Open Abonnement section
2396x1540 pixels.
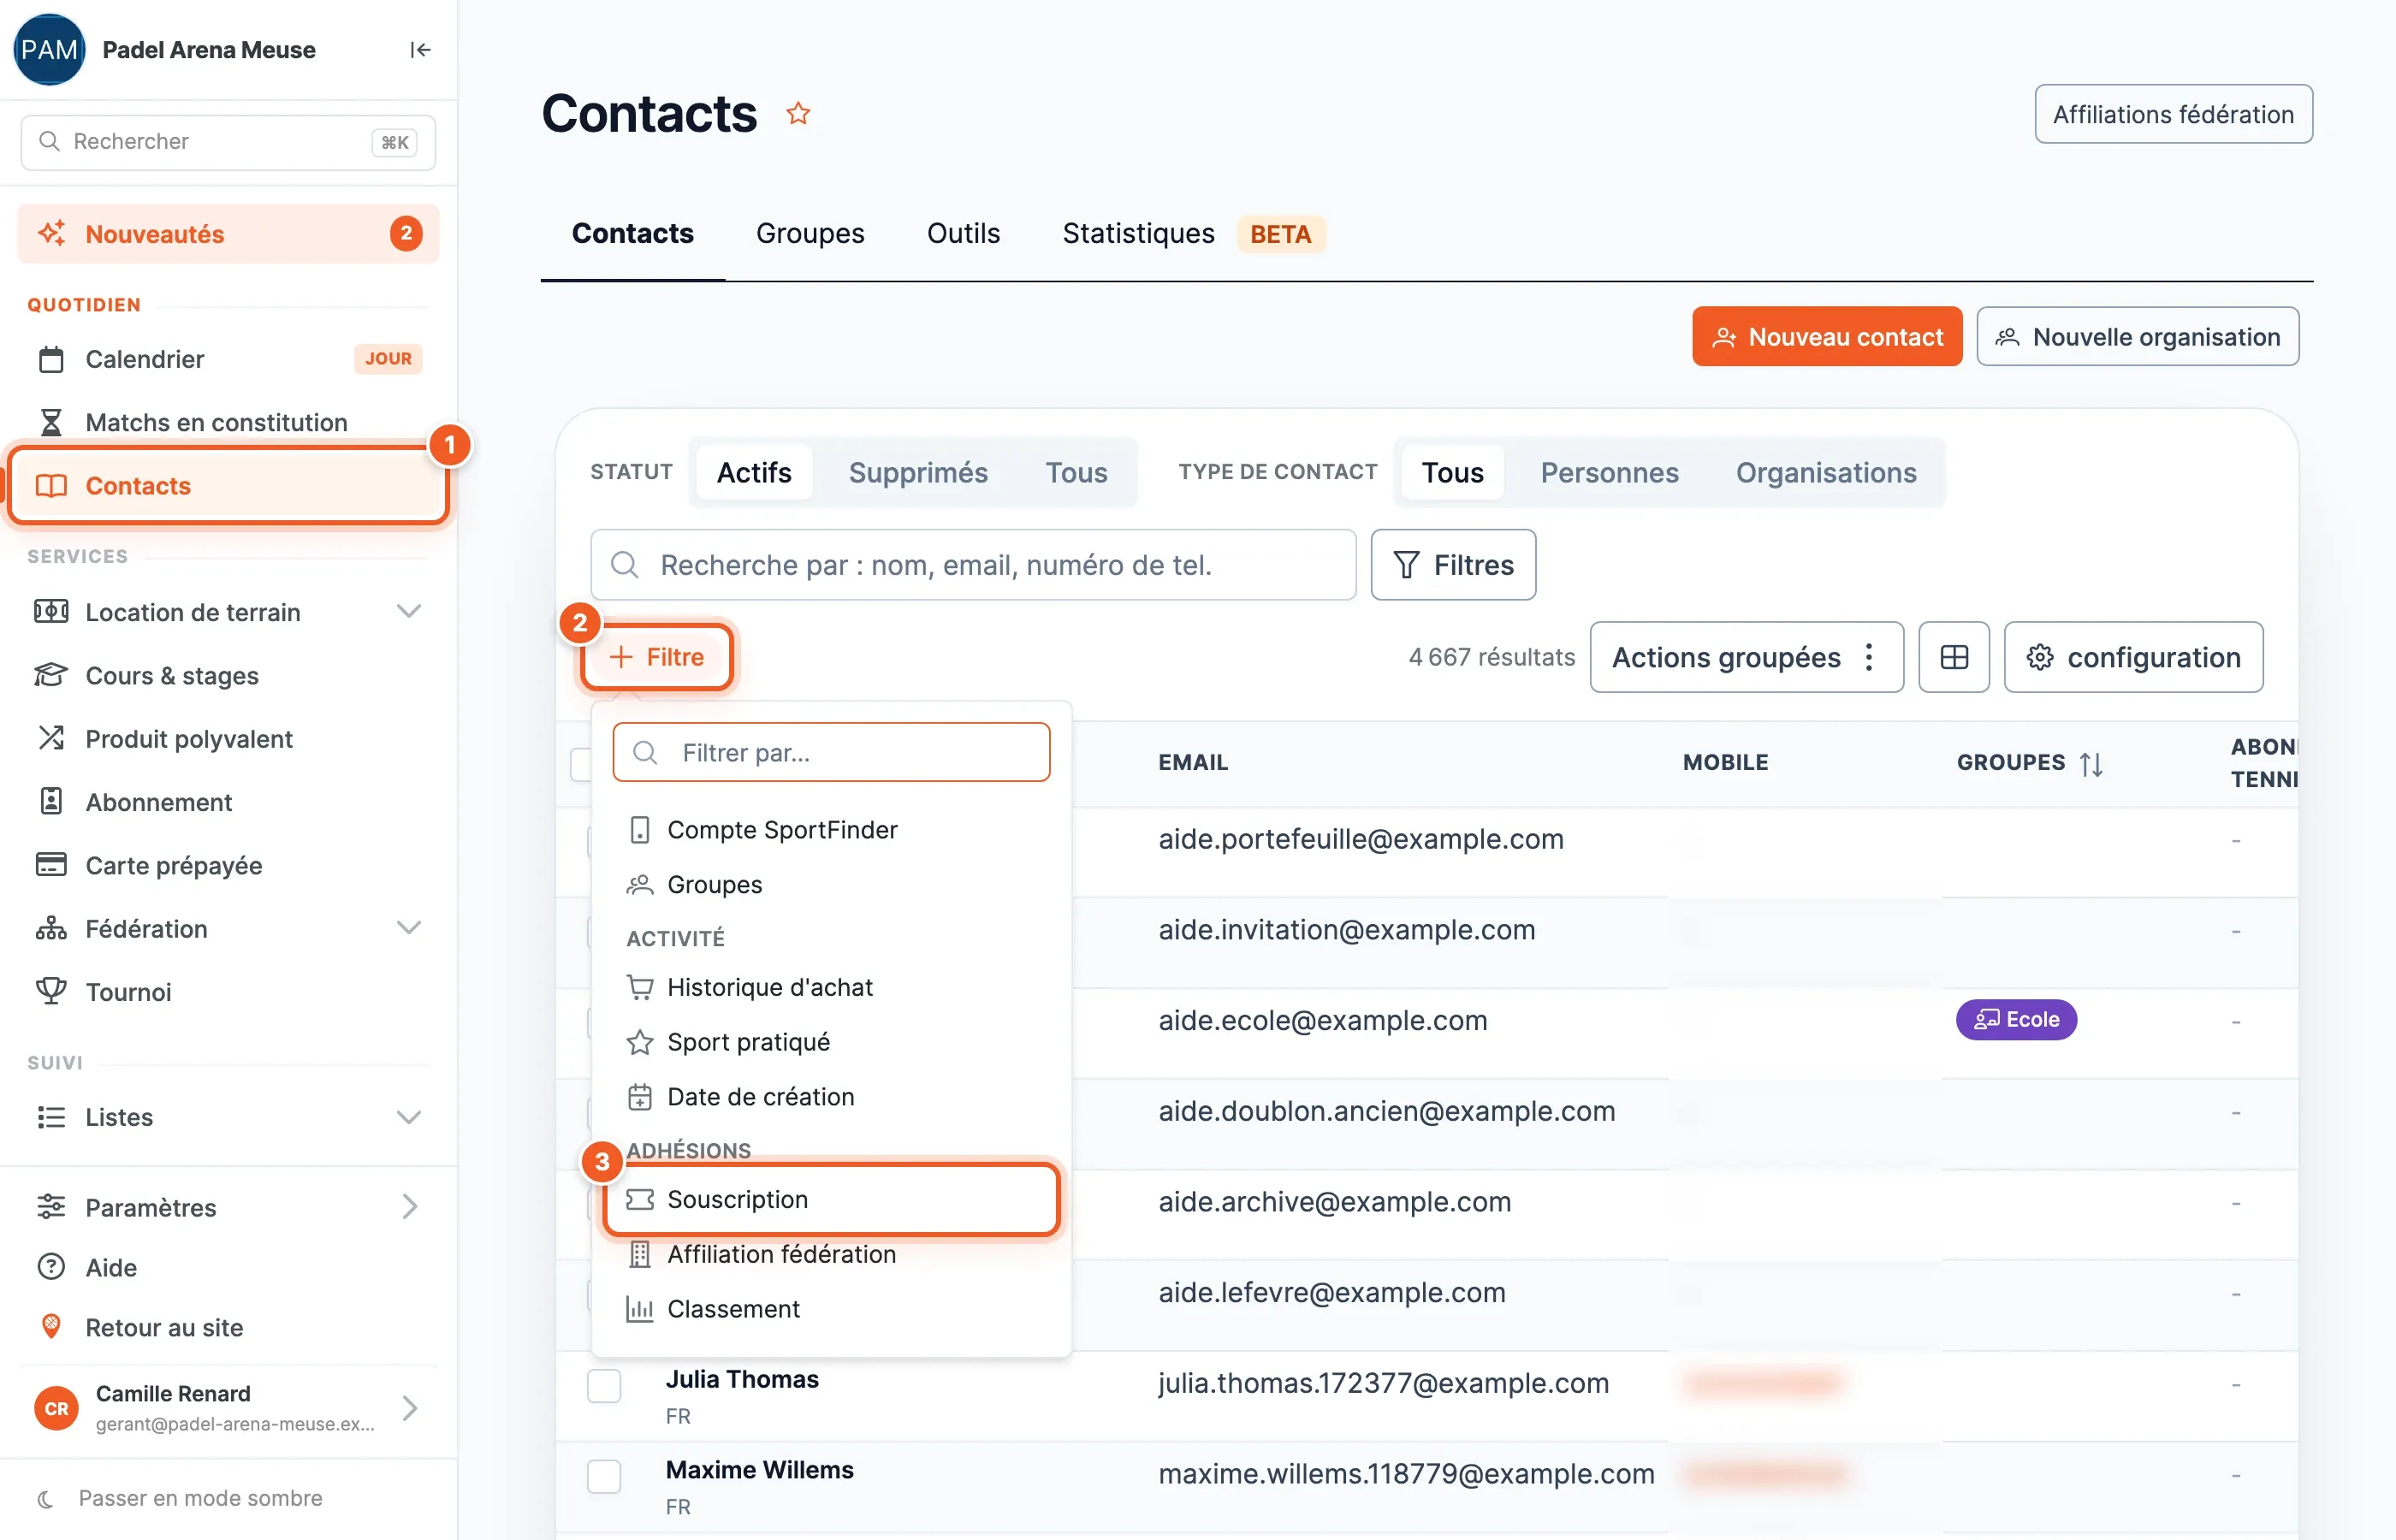(x=229, y=802)
